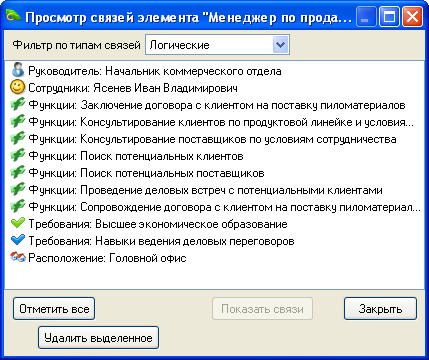Image resolution: width=429 pixels, height=360 pixels.
Task: Click the Закрыть button
Action: pos(380,309)
